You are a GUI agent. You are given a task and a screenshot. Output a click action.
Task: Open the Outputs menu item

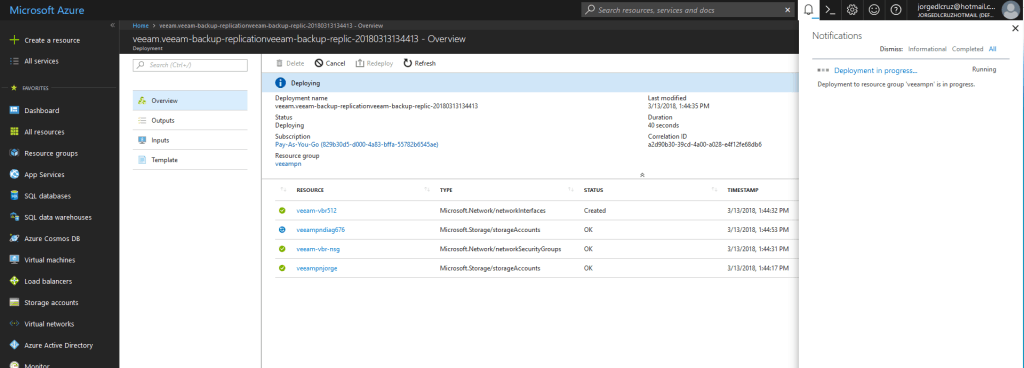tap(190, 121)
